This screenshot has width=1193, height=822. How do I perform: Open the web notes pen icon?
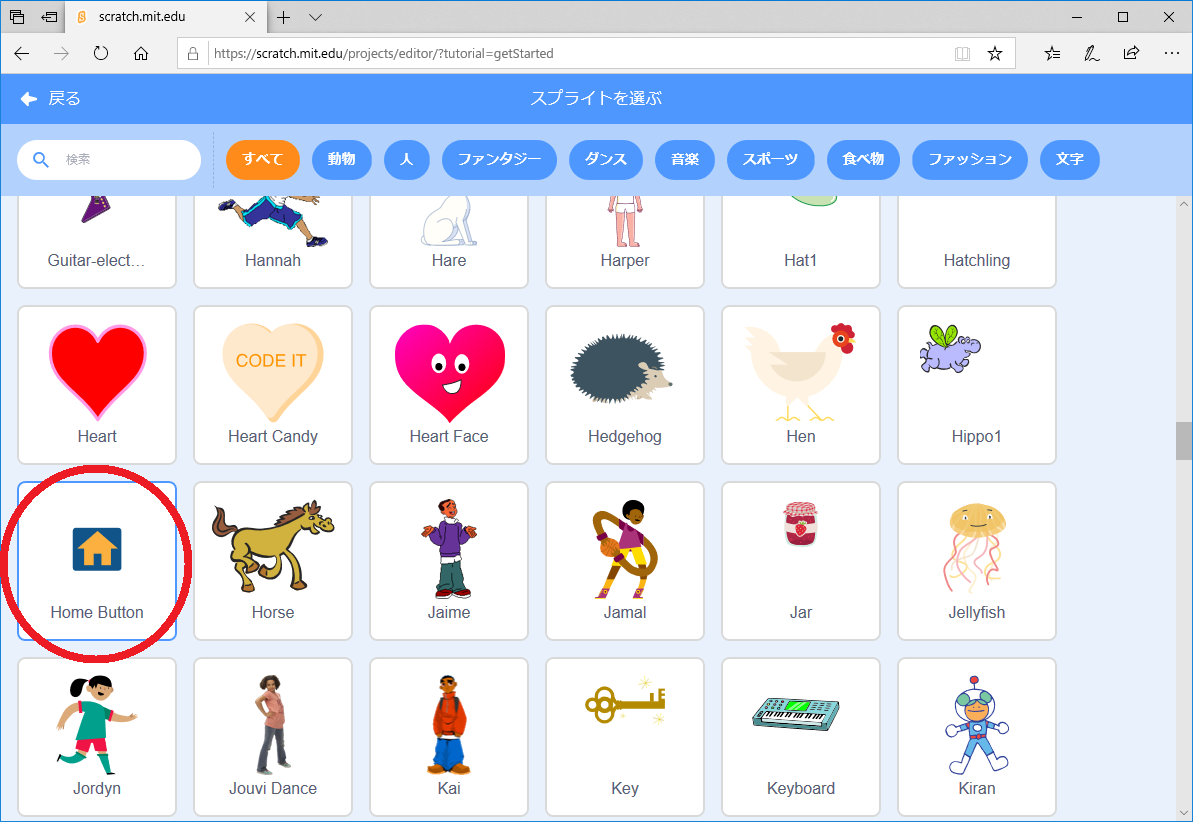click(x=1092, y=53)
